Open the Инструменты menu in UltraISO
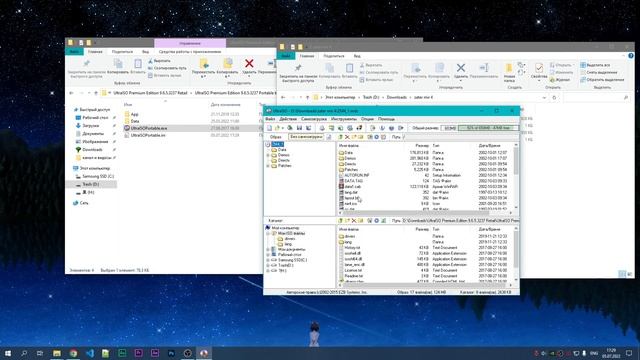Image resolution: width=640 pixels, height=360 pixels. pos(344,119)
